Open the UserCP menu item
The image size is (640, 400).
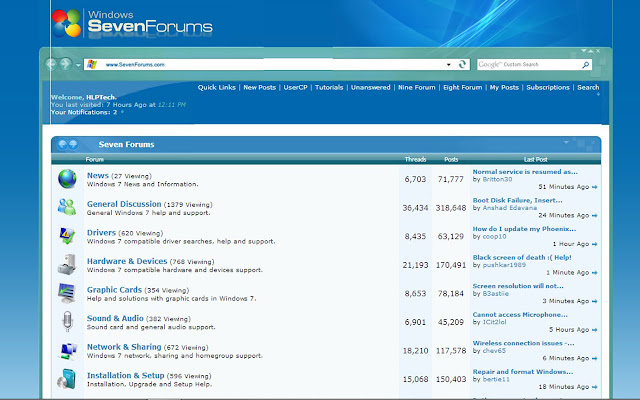(296, 87)
